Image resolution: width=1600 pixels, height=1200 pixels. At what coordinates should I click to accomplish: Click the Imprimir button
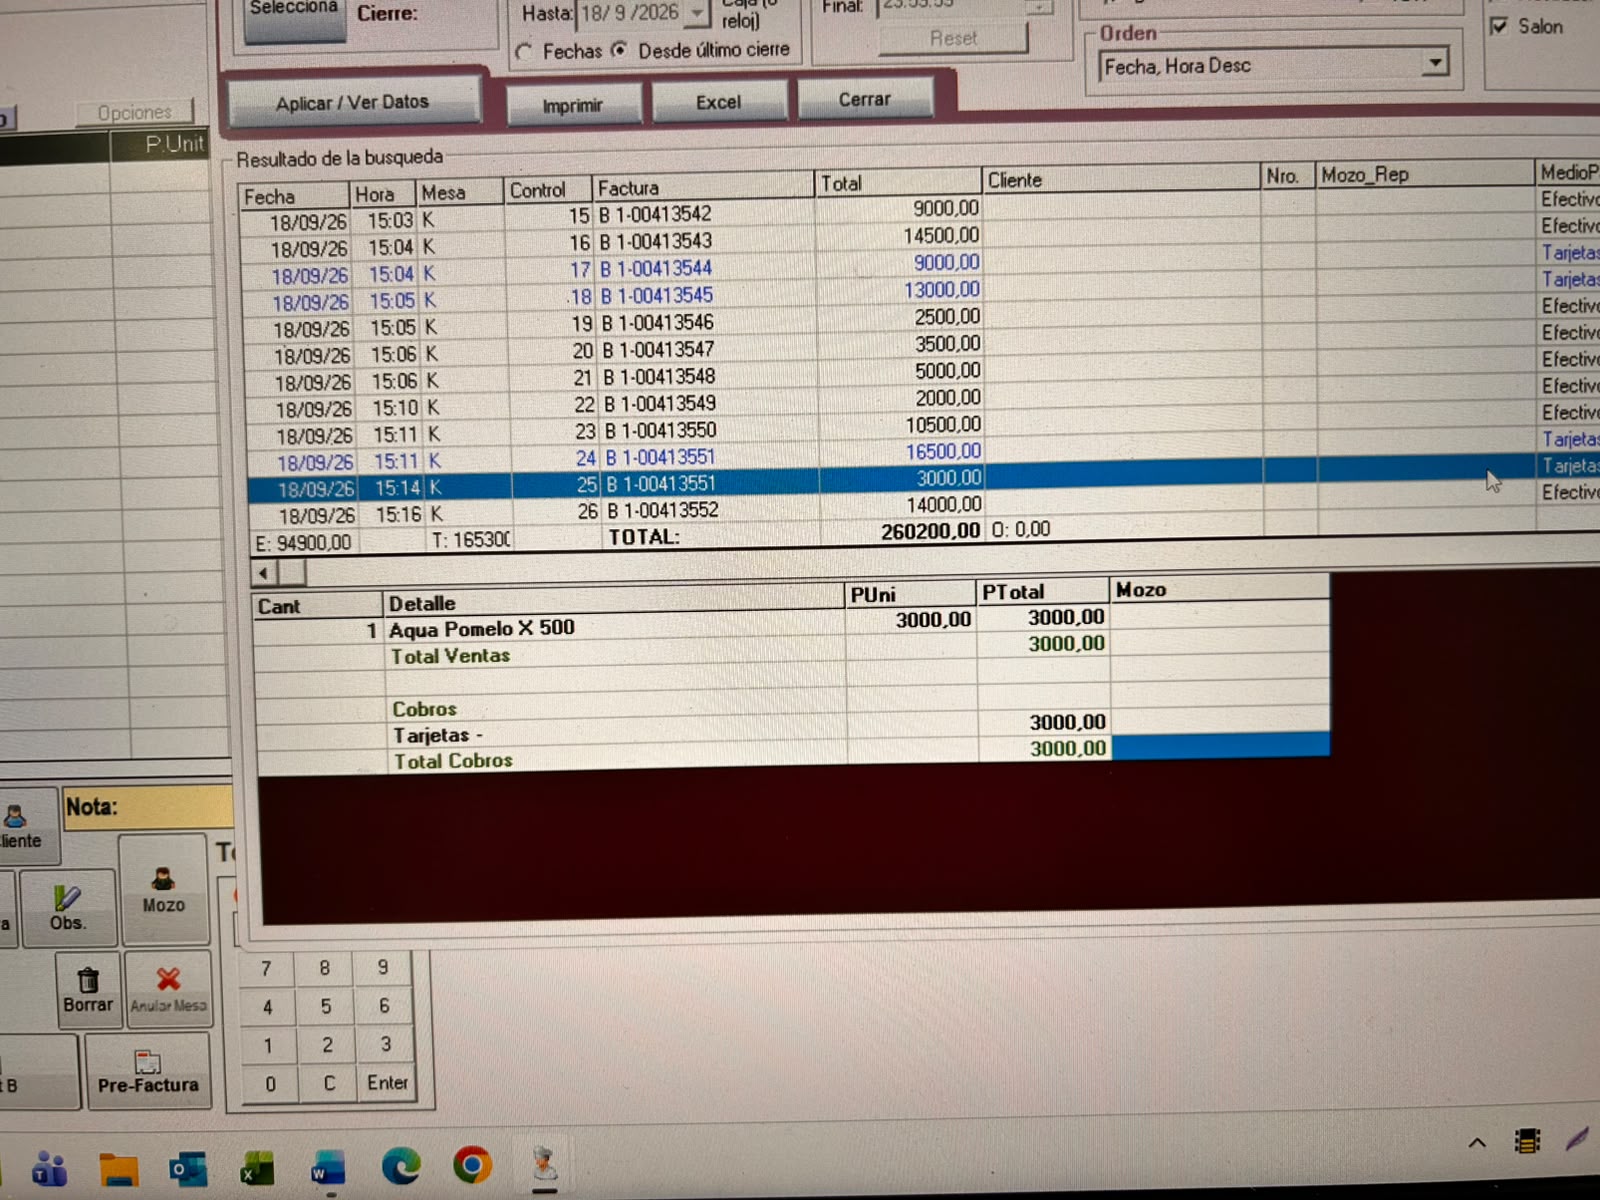pyautogui.click(x=573, y=105)
